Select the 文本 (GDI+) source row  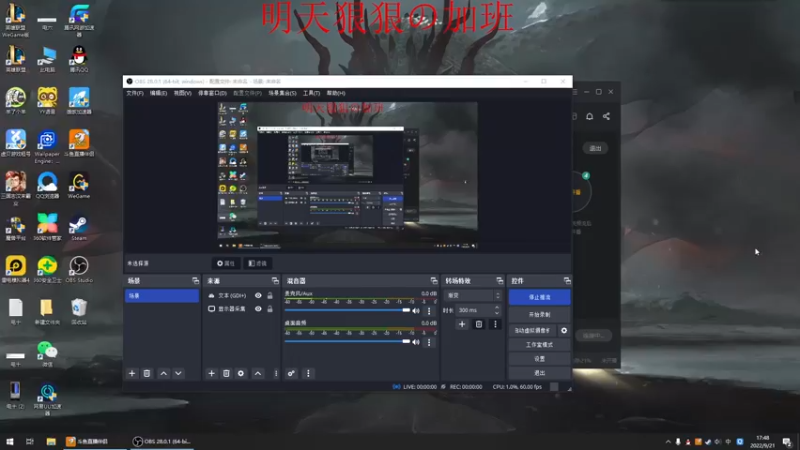pyautogui.click(x=241, y=295)
